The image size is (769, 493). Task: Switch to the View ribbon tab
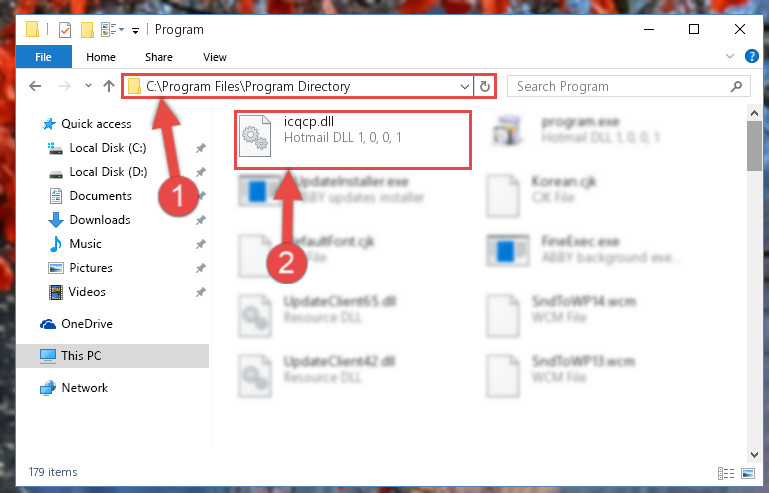215,57
